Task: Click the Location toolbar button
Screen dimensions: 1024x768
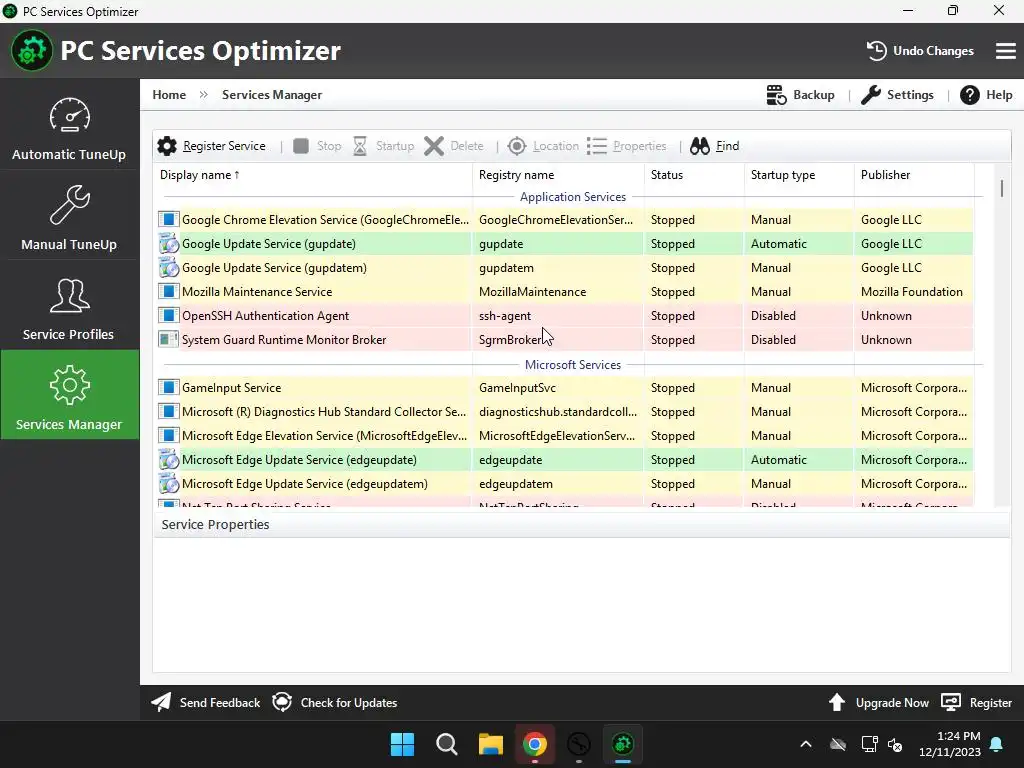Action: tap(543, 146)
